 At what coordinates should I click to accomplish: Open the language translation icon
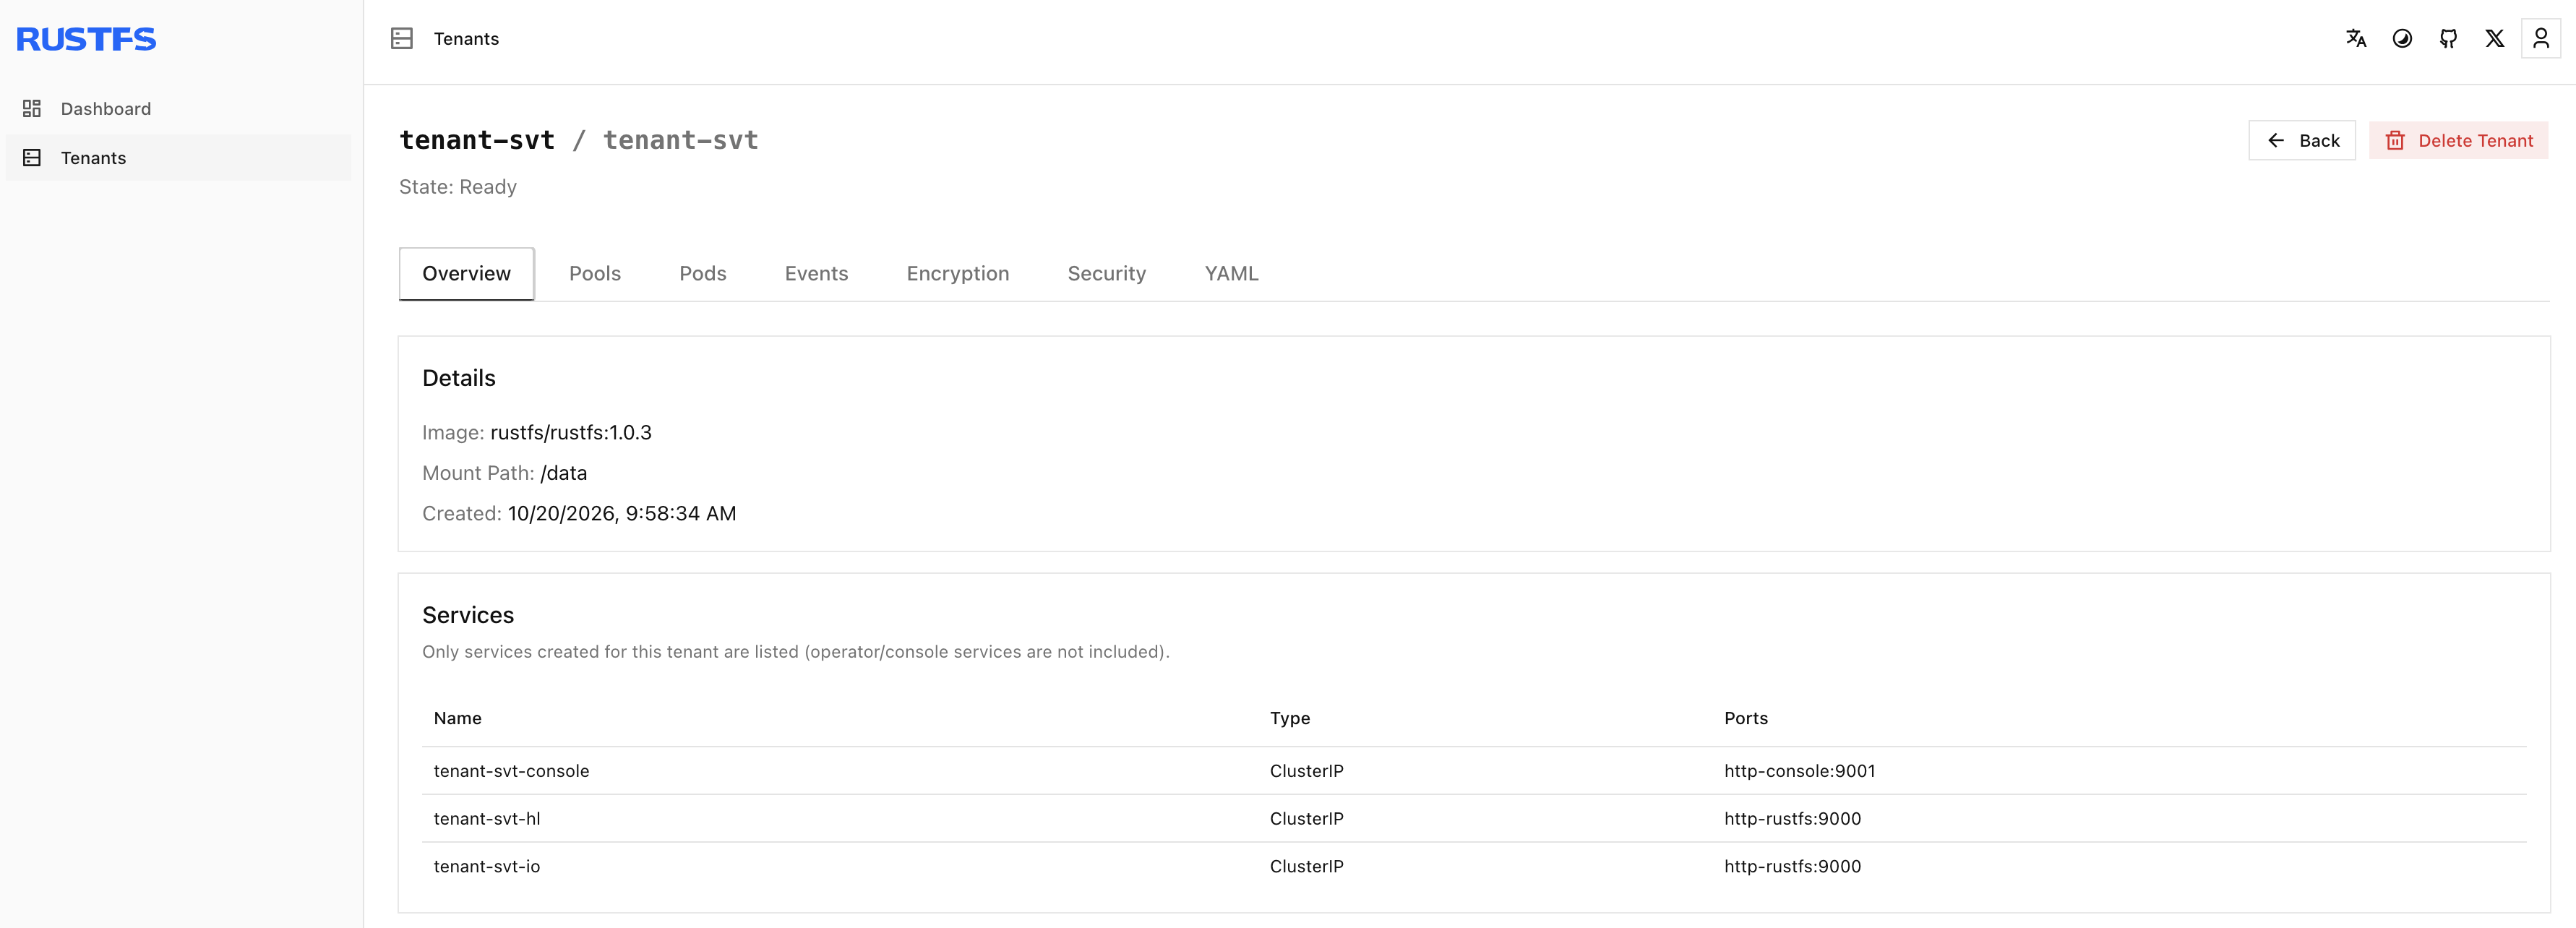[x=2356, y=39]
